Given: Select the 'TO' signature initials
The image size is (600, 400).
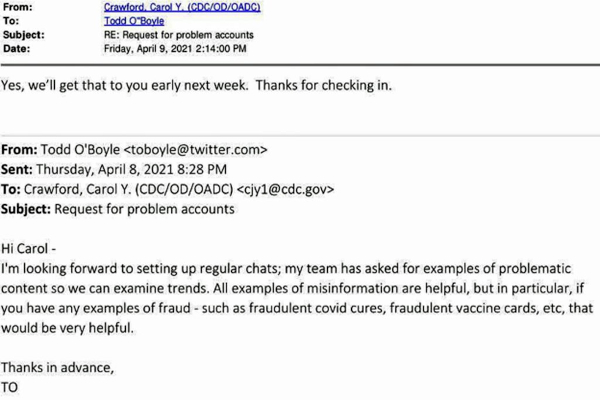Looking at the screenshot, I should pos(10,387).
